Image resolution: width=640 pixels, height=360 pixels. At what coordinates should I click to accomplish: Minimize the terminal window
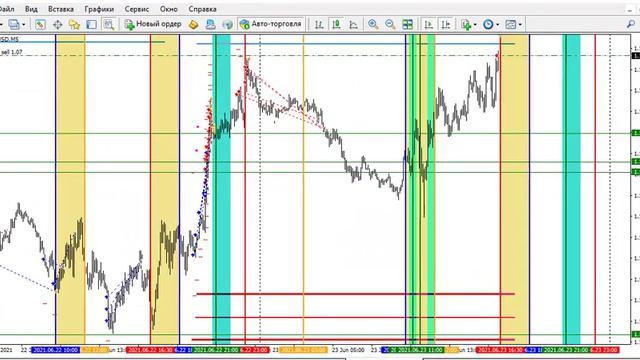[630, 9]
